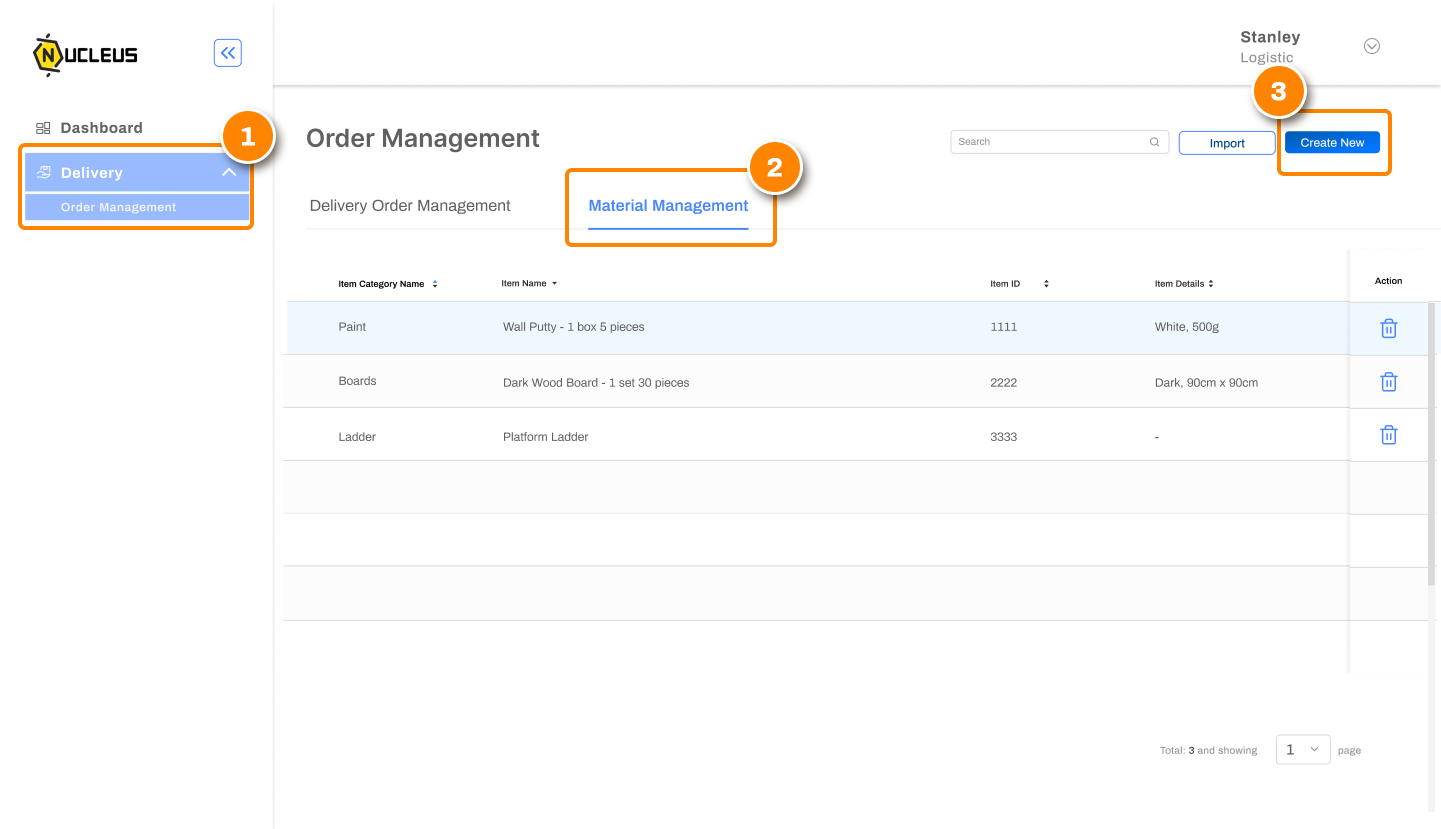Click item ID 1111
Image resolution: width=1441 pixels, height=829 pixels.
(x=1004, y=327)
